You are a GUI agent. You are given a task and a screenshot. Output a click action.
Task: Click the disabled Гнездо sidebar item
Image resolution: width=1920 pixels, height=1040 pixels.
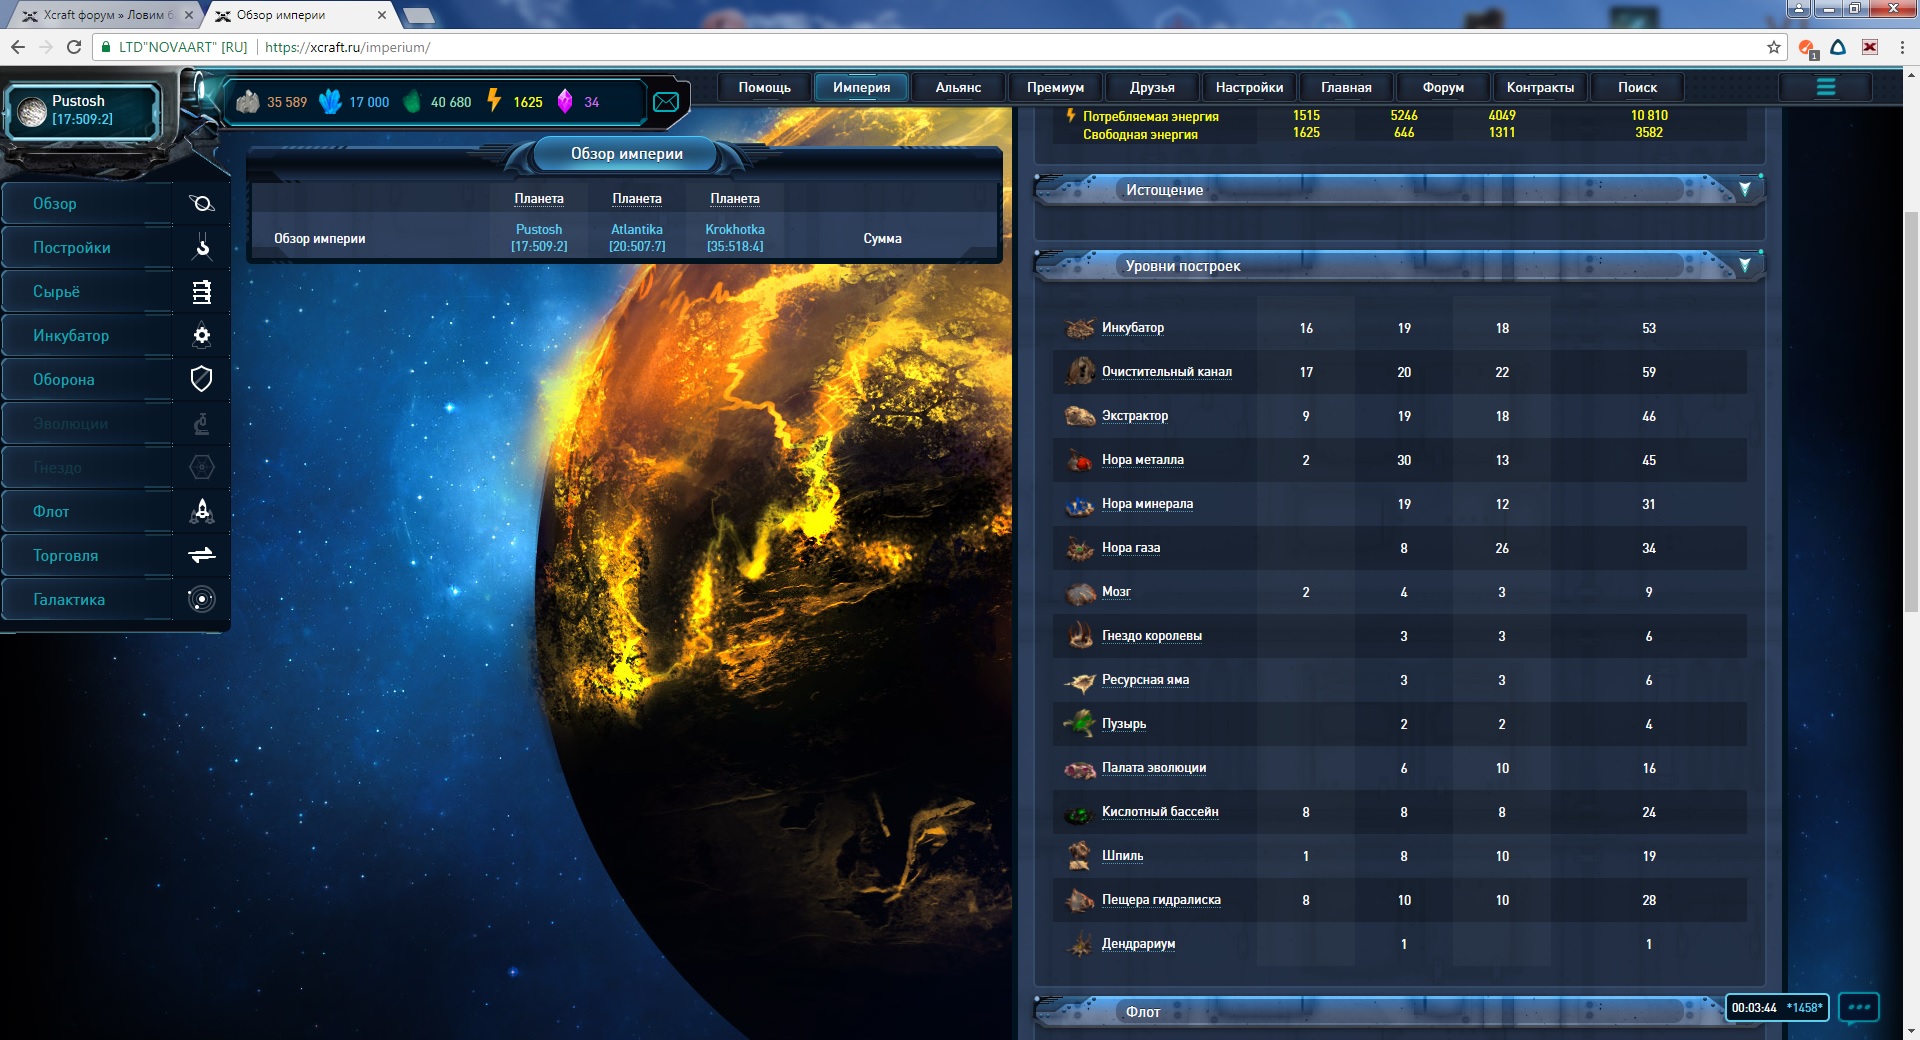coord(116,467)
